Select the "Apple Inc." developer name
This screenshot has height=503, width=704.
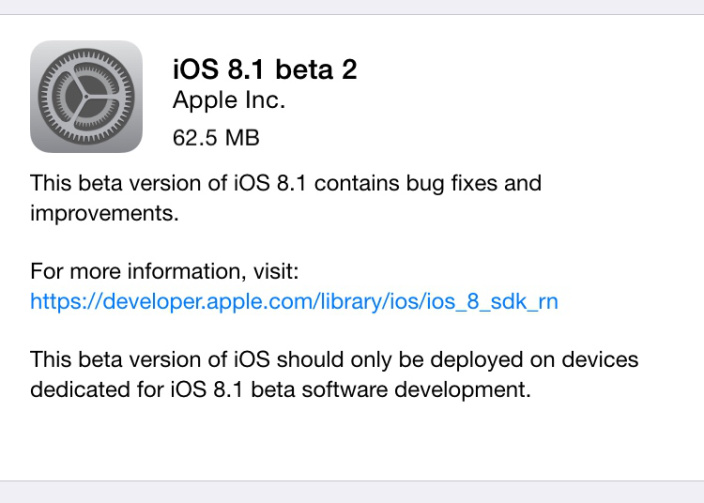point(229,100)
